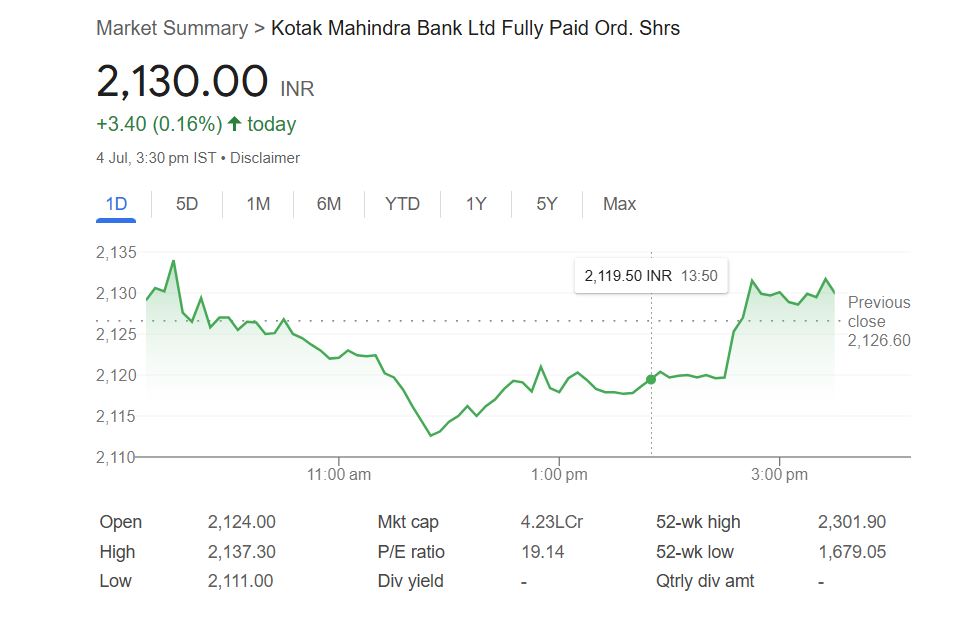Viewport: 975px width, 617px height.
Task: Click the 52-wk high value
Action: coord(851,522)
